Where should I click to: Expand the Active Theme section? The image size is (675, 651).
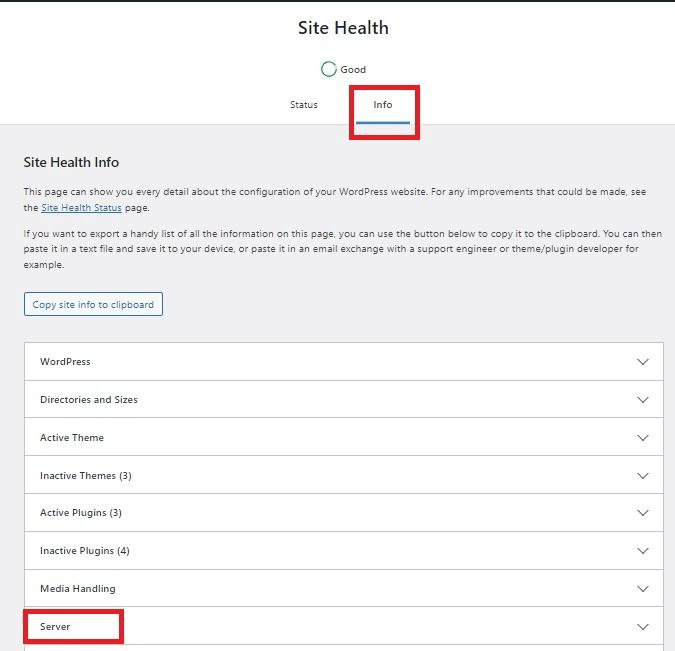pyautogui.click(x=72, y=438)
